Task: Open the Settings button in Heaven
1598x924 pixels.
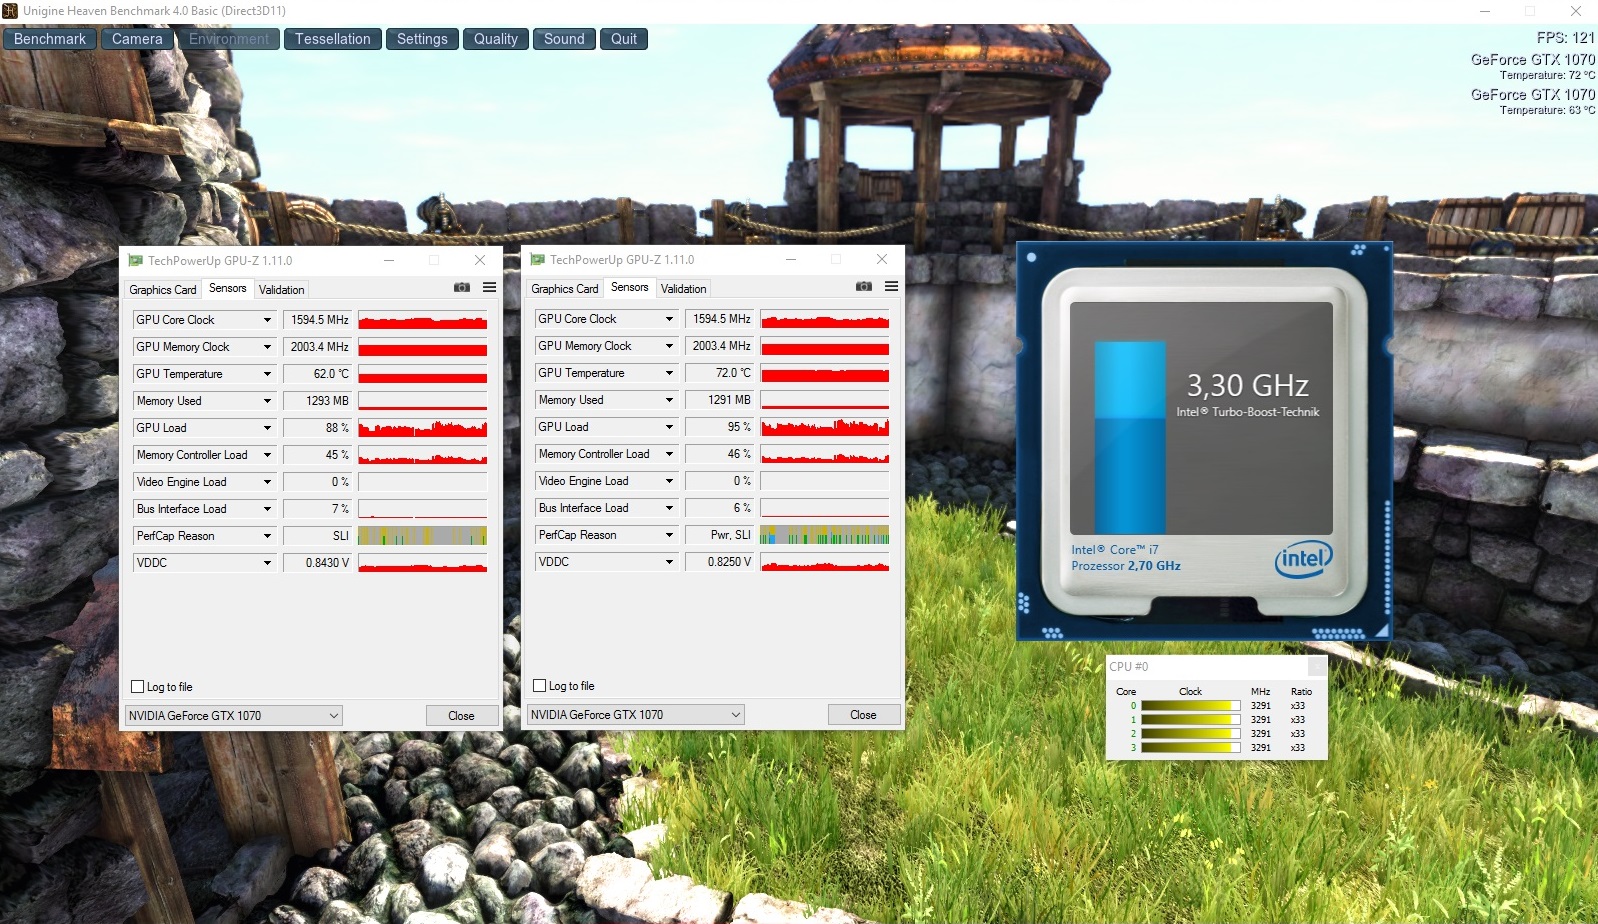Action: tap(422, 39)
